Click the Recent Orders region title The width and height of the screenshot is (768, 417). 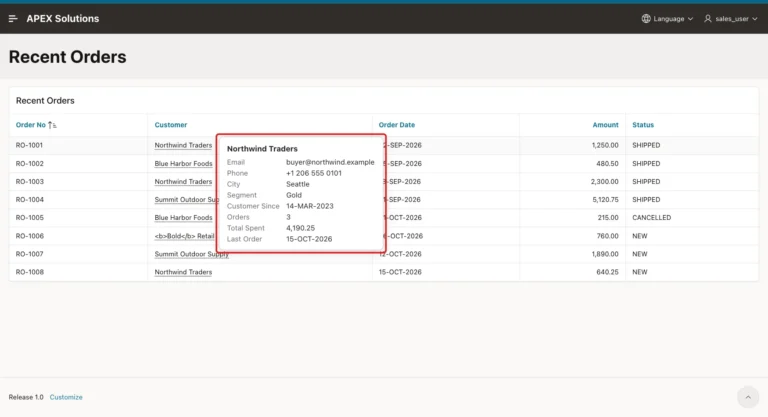pos(45,100)
